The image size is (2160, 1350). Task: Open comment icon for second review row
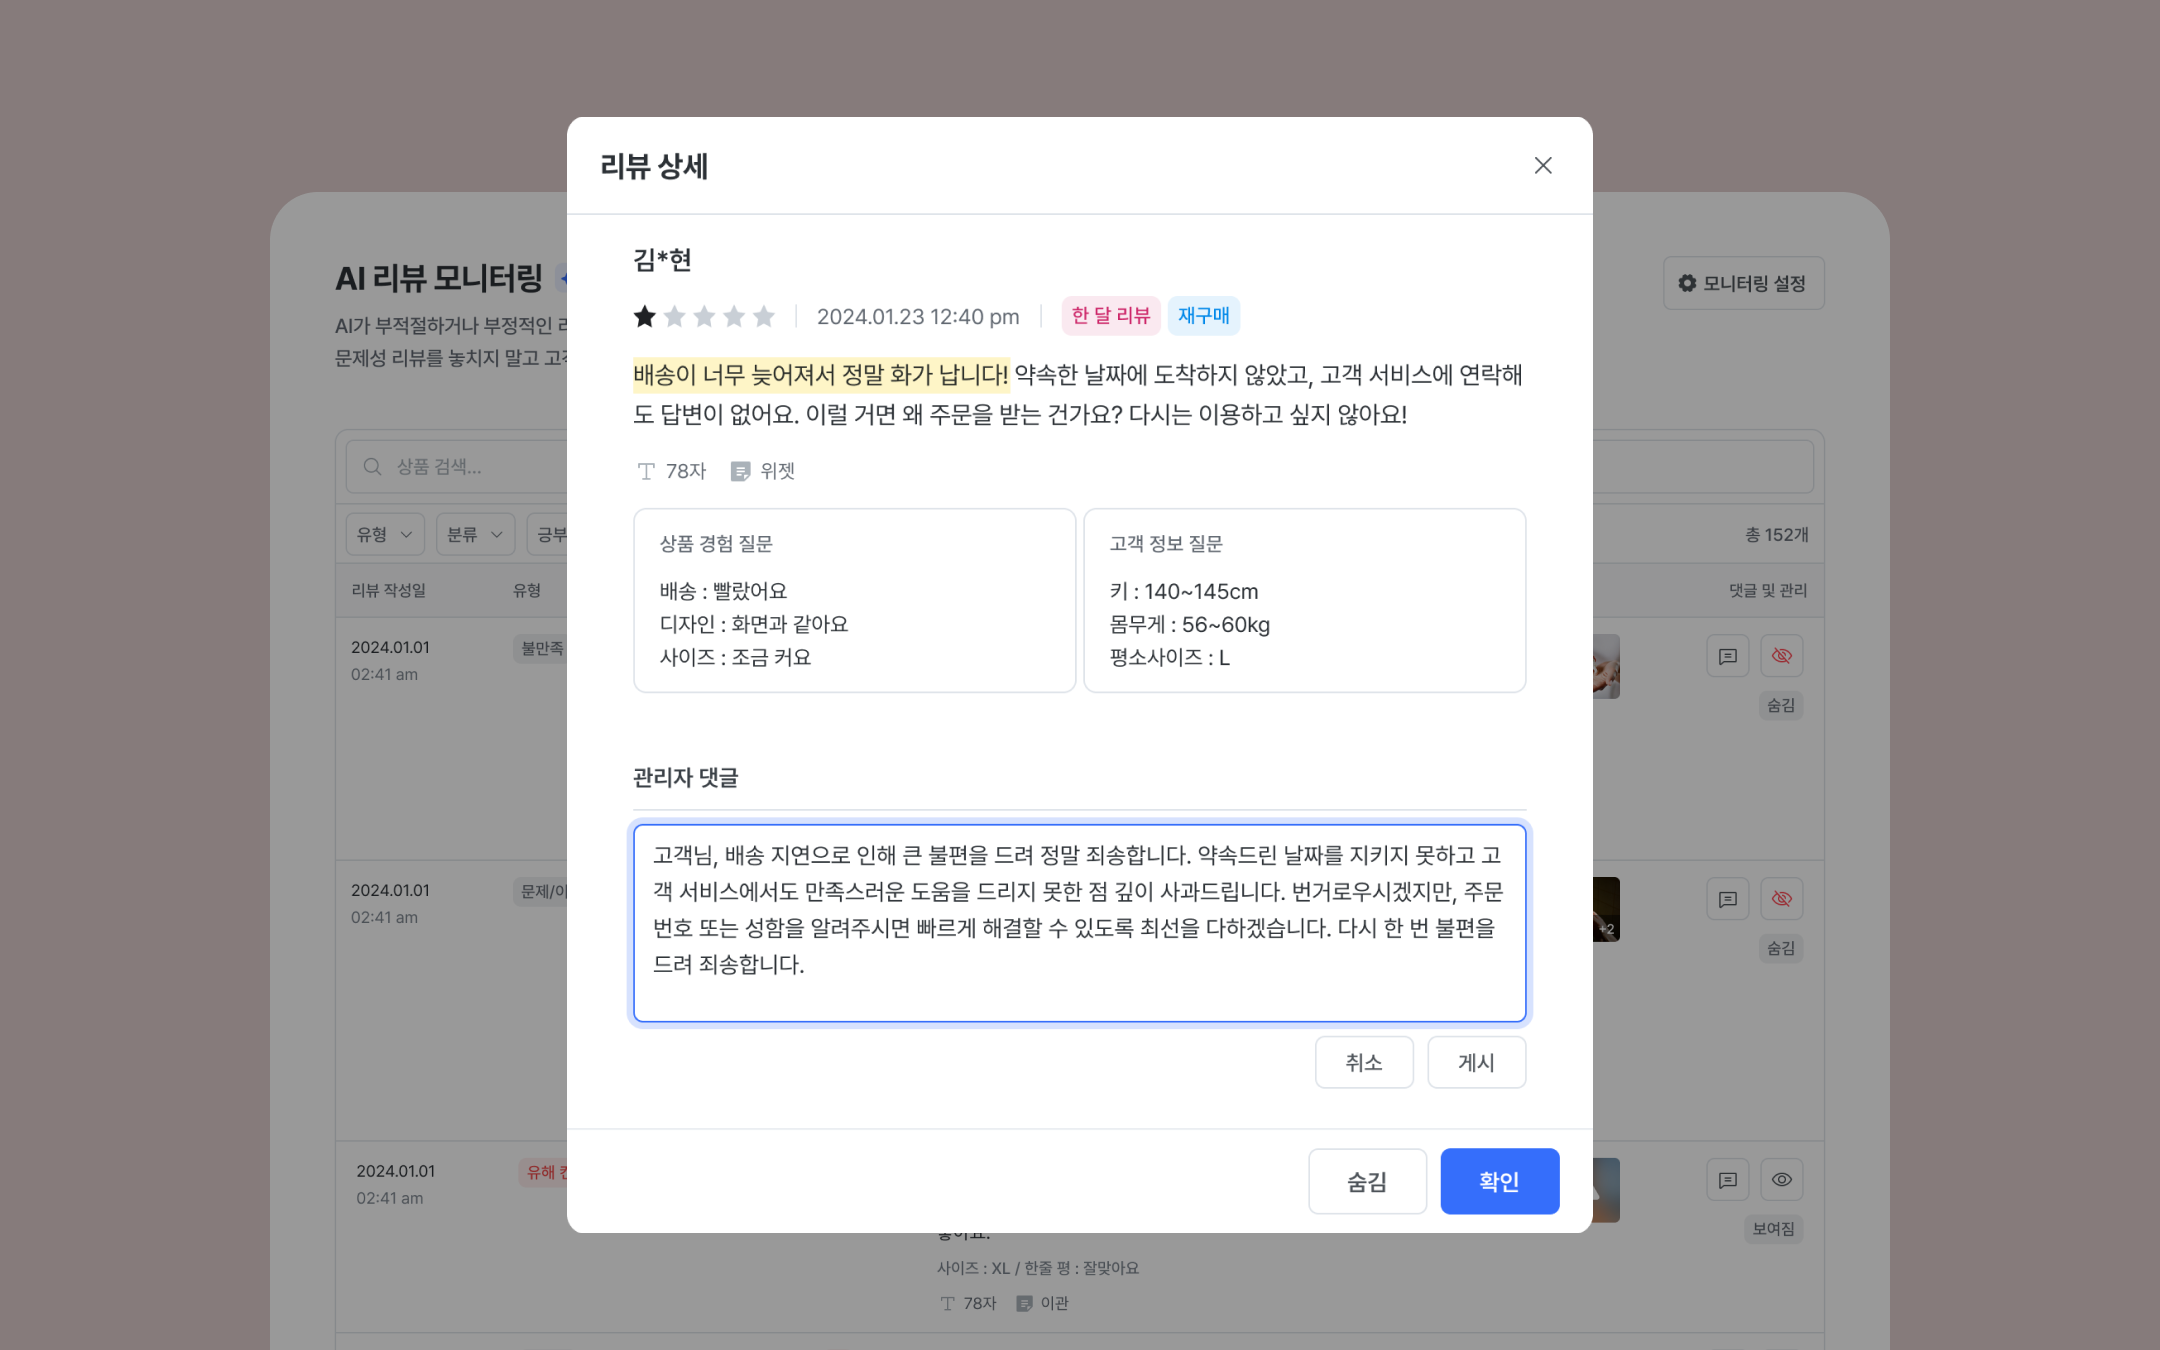[x=1727, y=899]
